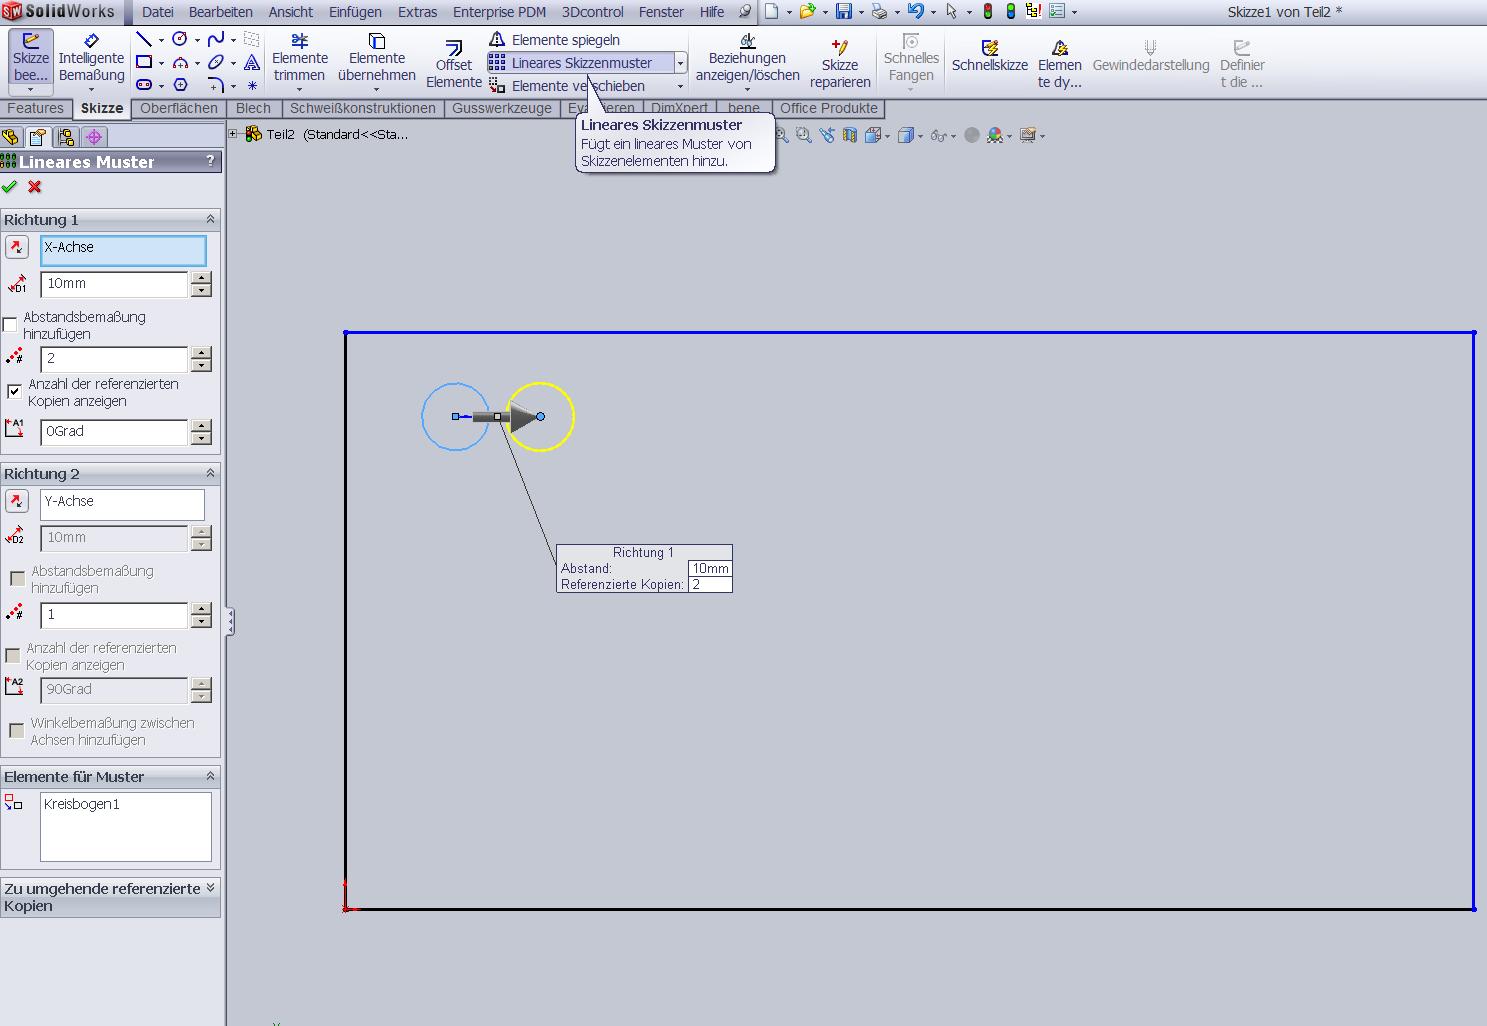Click the Kreisbogen1 entry in Elemente list
This screenshot has width=1487, height=1026.
(82, 804)
